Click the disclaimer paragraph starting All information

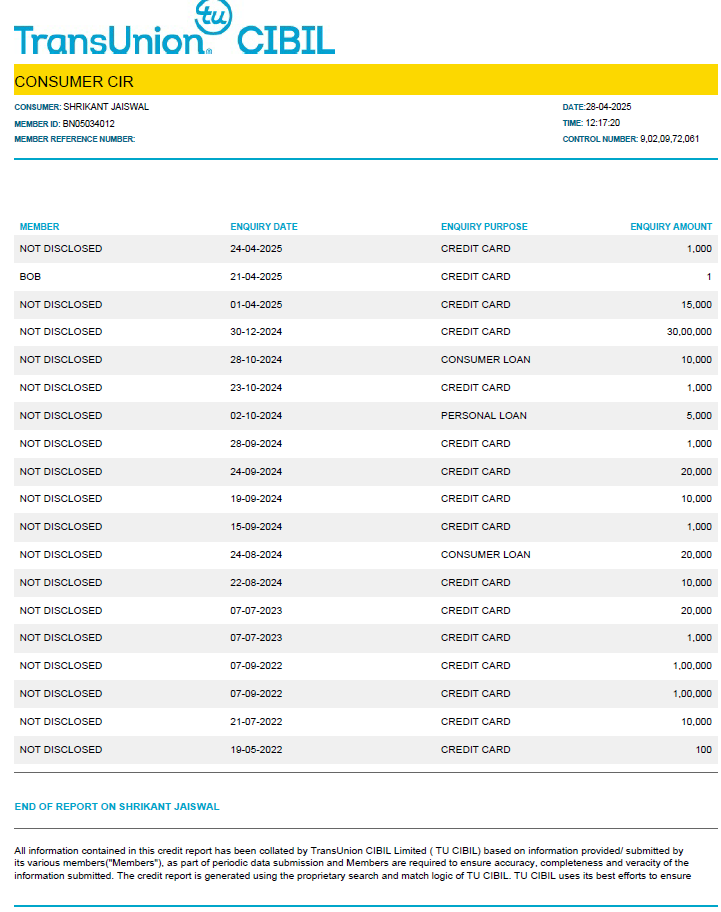[353, 863]
